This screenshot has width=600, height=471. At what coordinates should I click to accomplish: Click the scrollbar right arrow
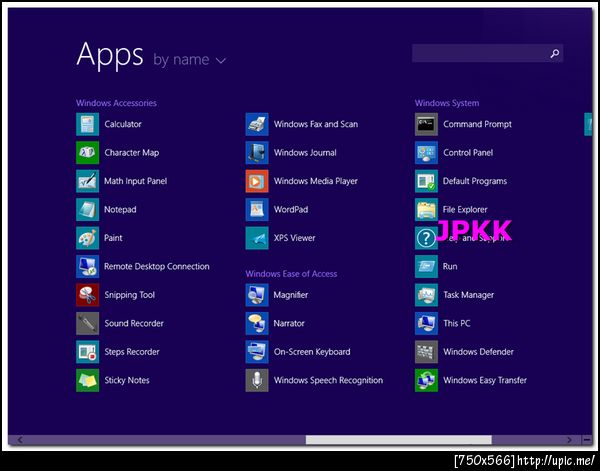(x=569, y=440)
